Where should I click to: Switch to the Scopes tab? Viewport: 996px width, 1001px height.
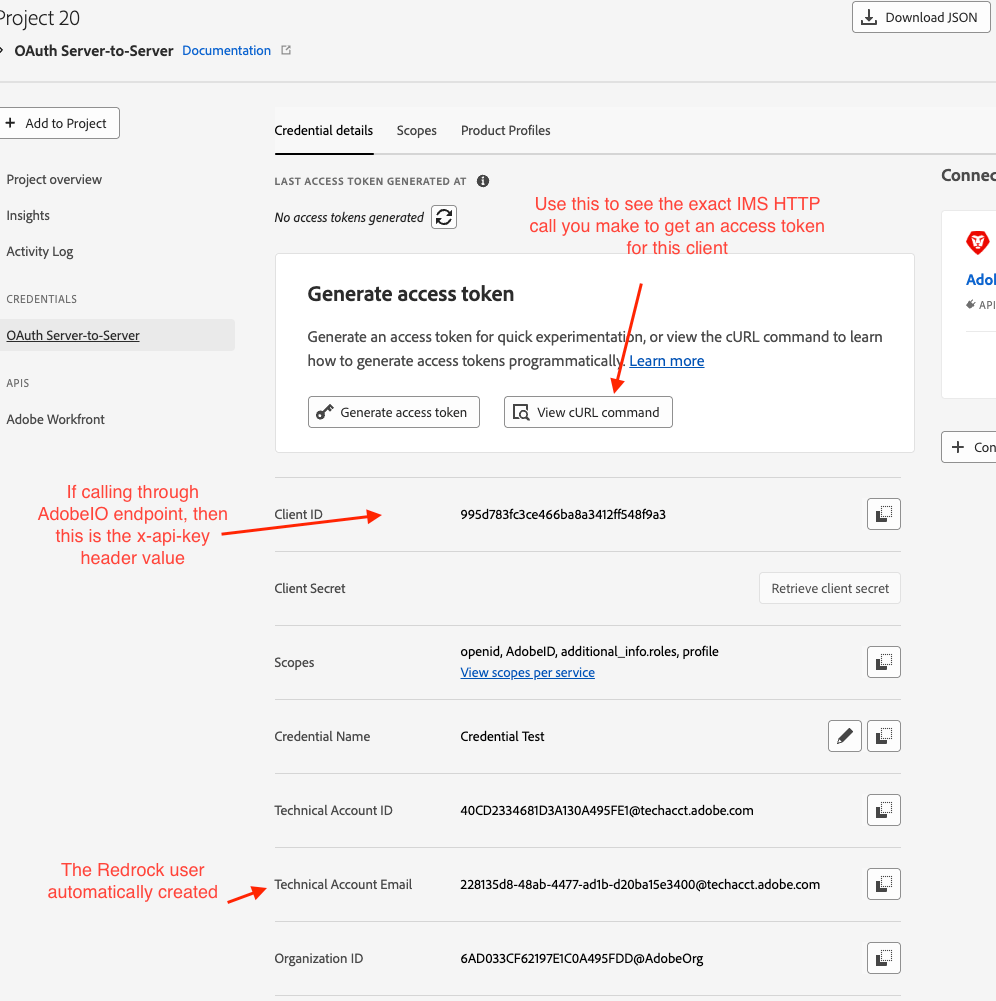click(416, 130)
